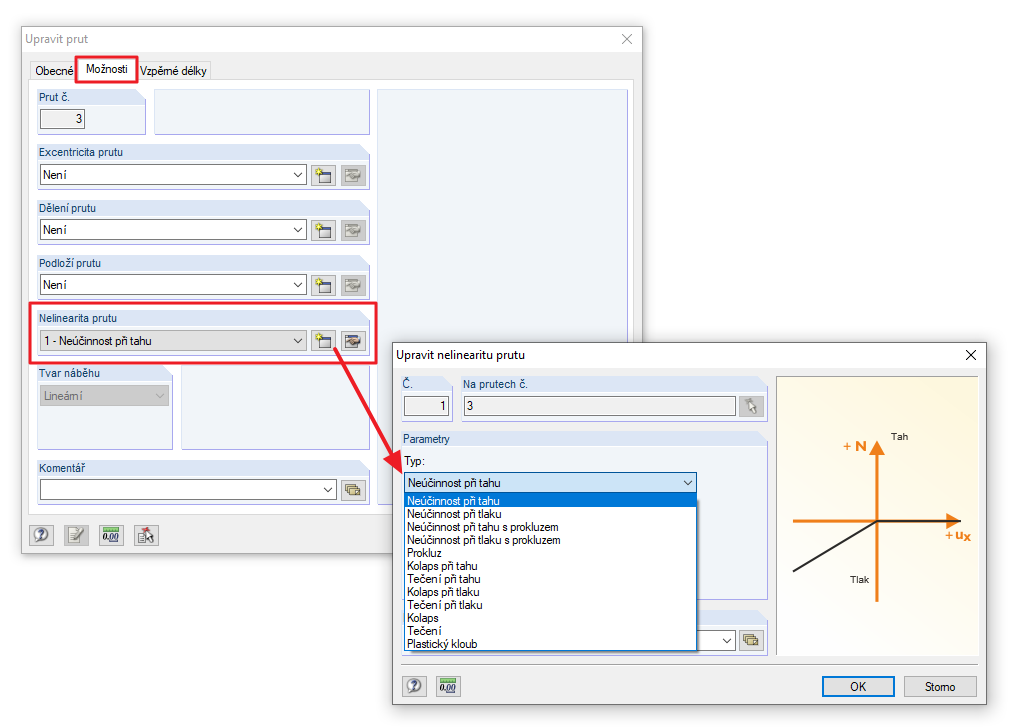
Task: Expand the Dělení prutu dropdown
Action: pos(298,230)
